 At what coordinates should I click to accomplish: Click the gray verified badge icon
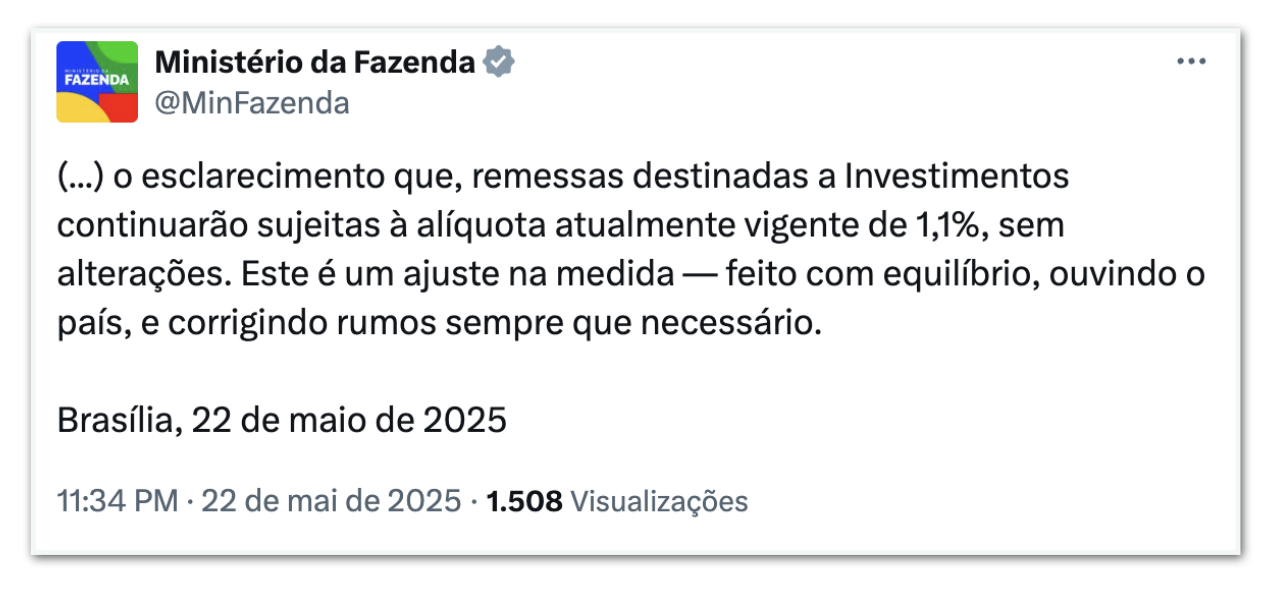tap(499, 63)
